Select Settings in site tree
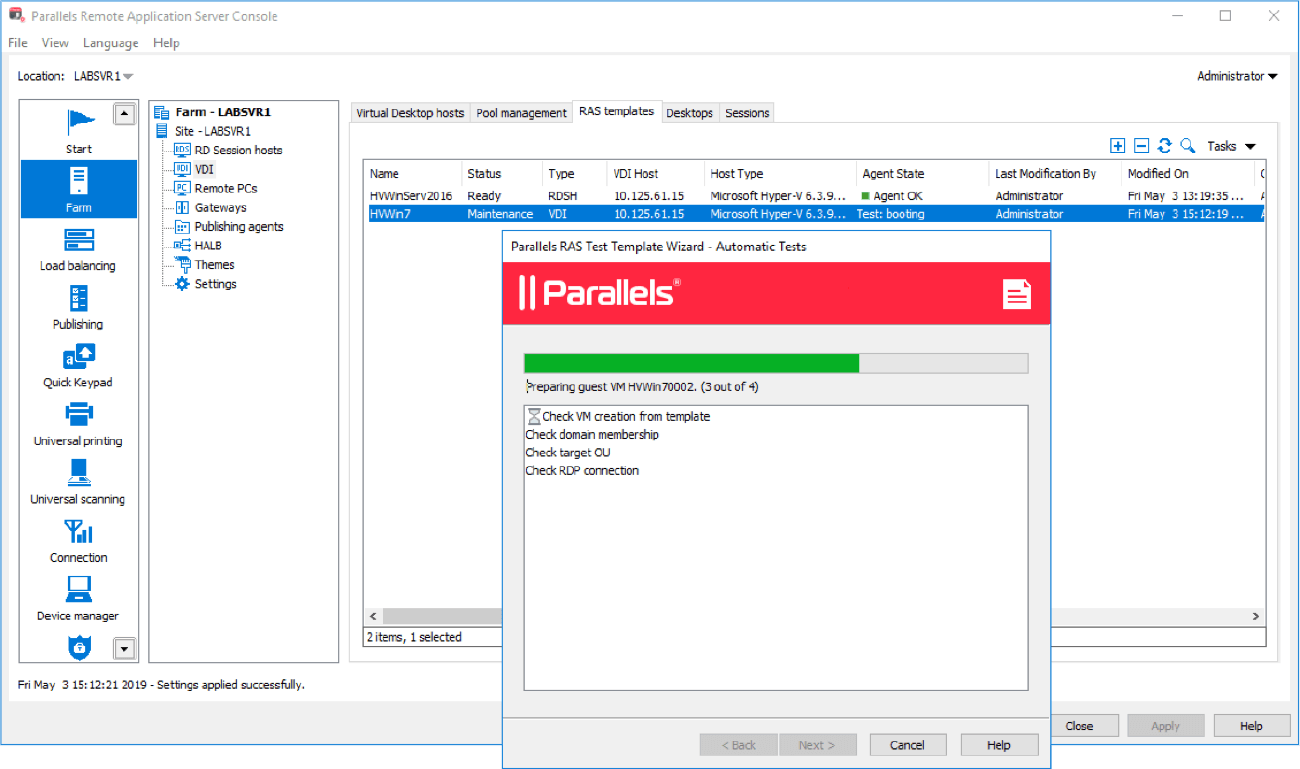Viewport: 1300px width, 769px height. coord(215,284)
